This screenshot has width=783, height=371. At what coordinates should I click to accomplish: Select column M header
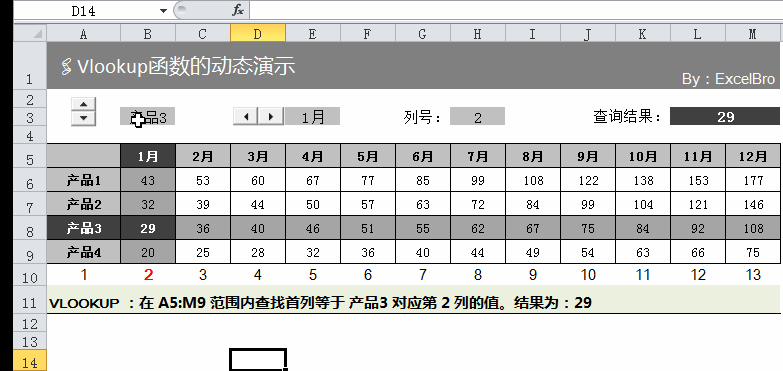(753, 34)
